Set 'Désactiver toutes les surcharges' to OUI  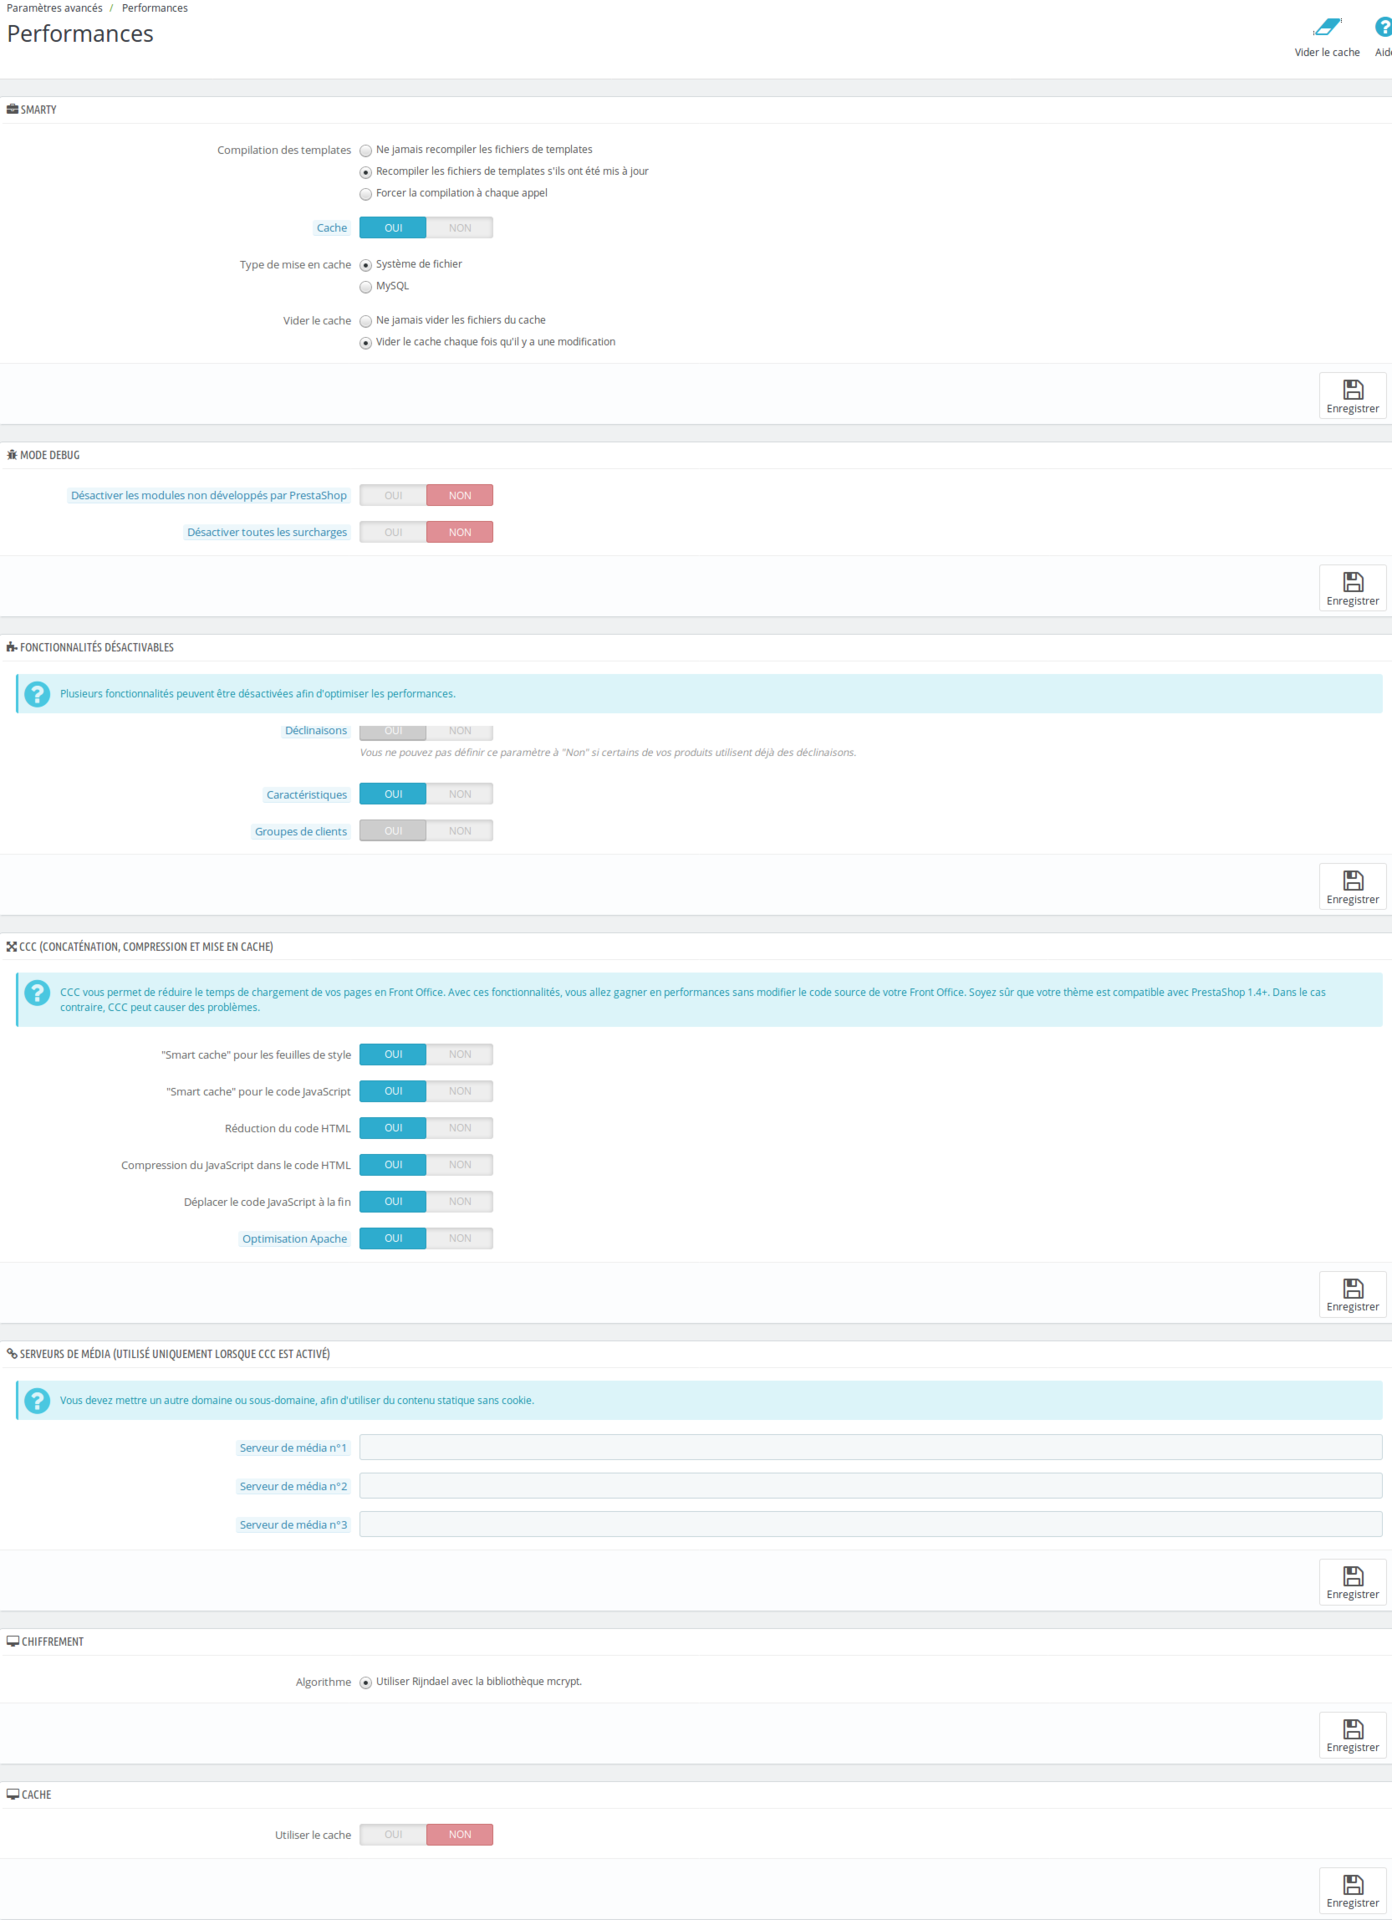pyautogui.click(x=393, y=532)
